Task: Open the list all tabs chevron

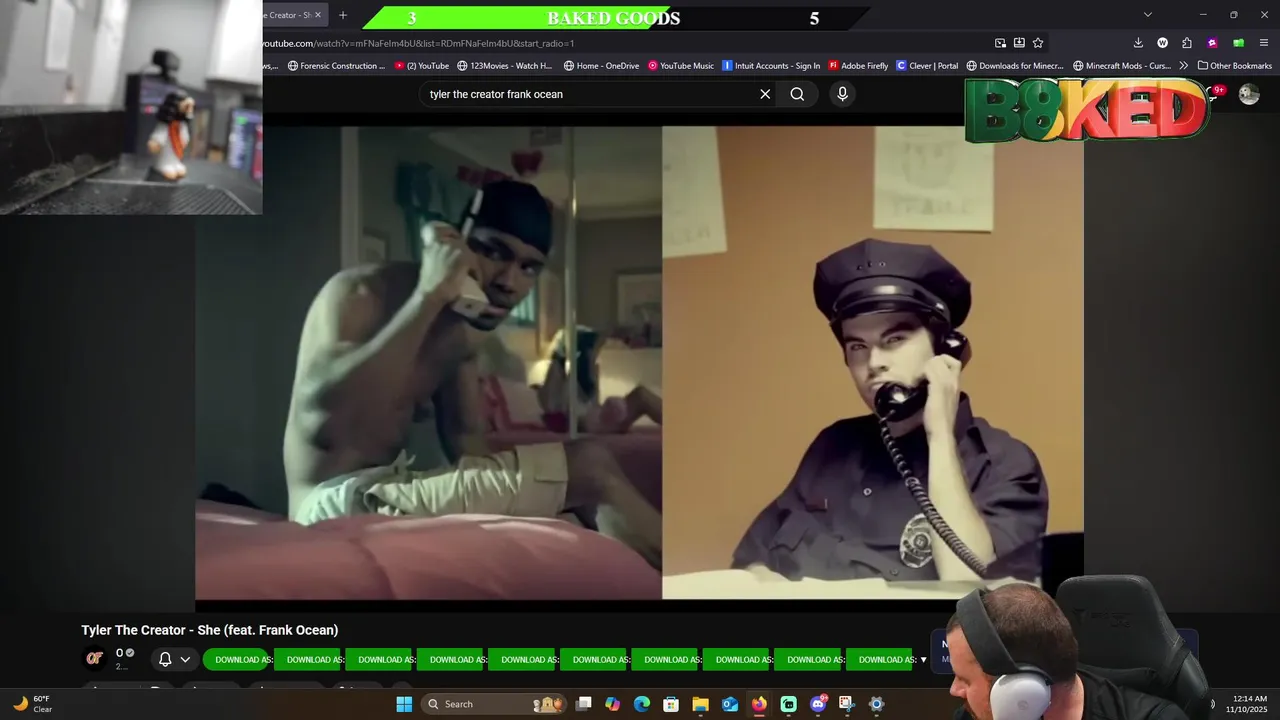Action: pyautogui.click(x=1148, y=15)
